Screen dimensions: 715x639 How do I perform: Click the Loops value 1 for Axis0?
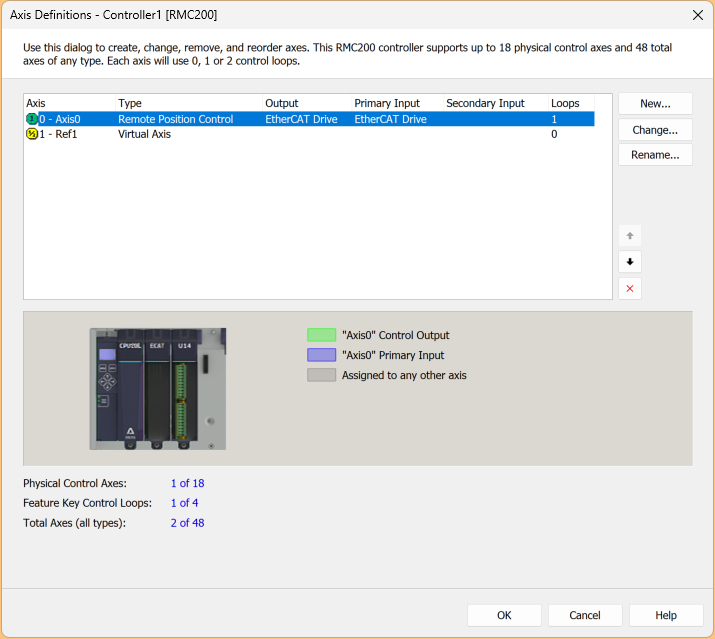[554, 119]
